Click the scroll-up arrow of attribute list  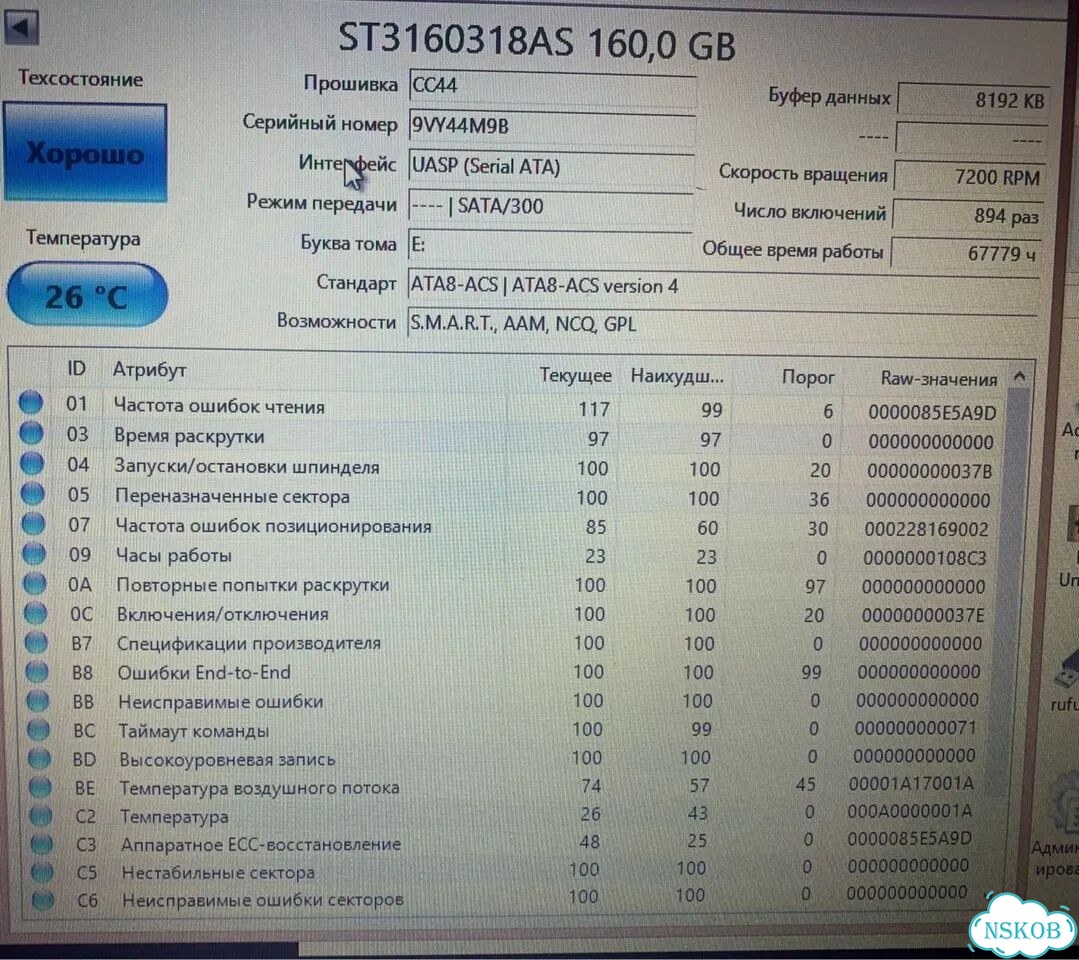(1020, 376)
